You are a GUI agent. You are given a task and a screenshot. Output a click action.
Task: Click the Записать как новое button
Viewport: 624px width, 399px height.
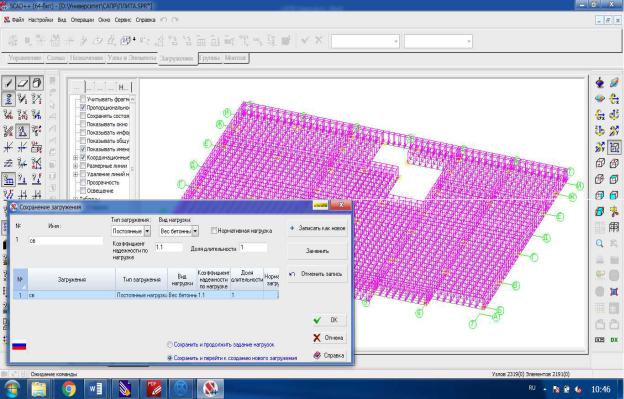(317, 228)
